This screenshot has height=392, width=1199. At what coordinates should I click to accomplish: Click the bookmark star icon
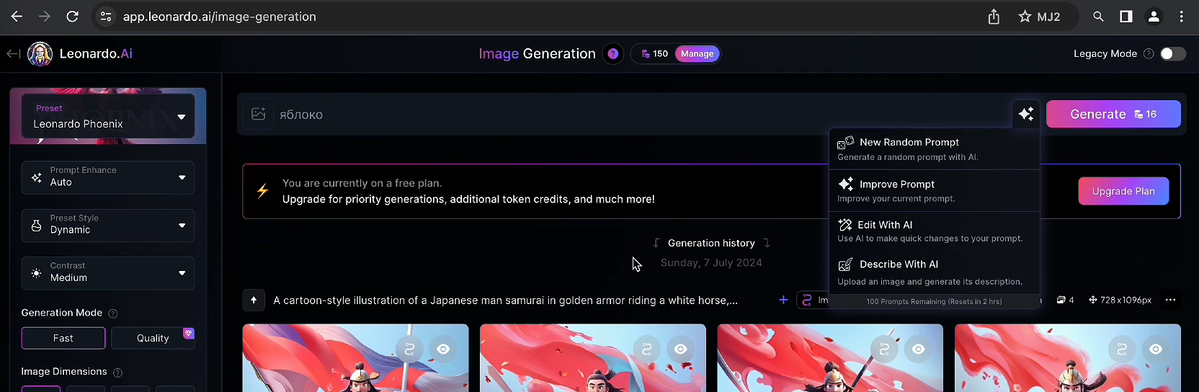[1025, 16]
